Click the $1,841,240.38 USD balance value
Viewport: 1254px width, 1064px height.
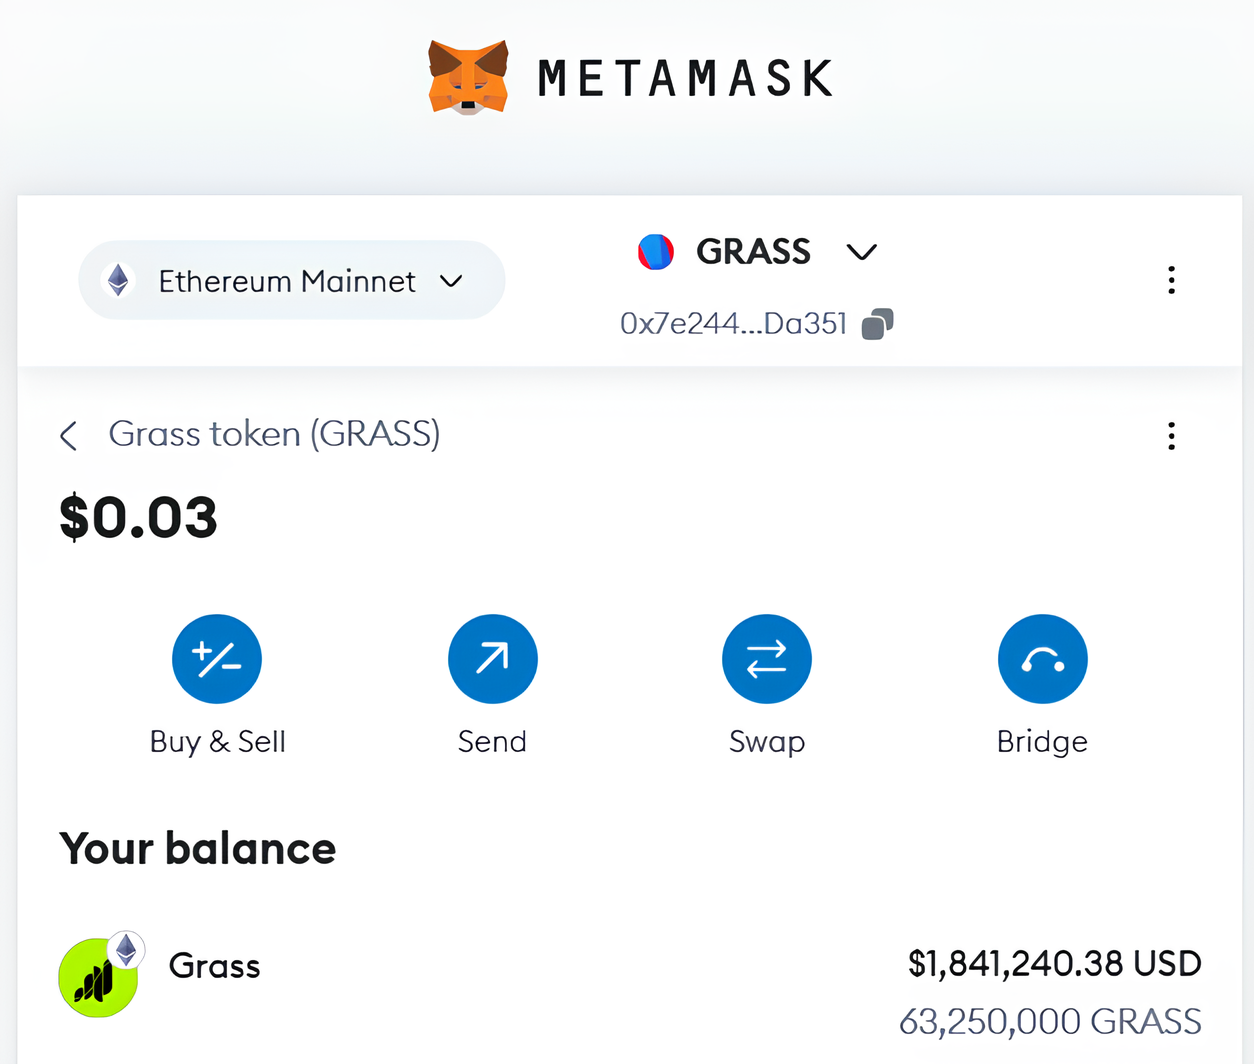click(1054, 963)
